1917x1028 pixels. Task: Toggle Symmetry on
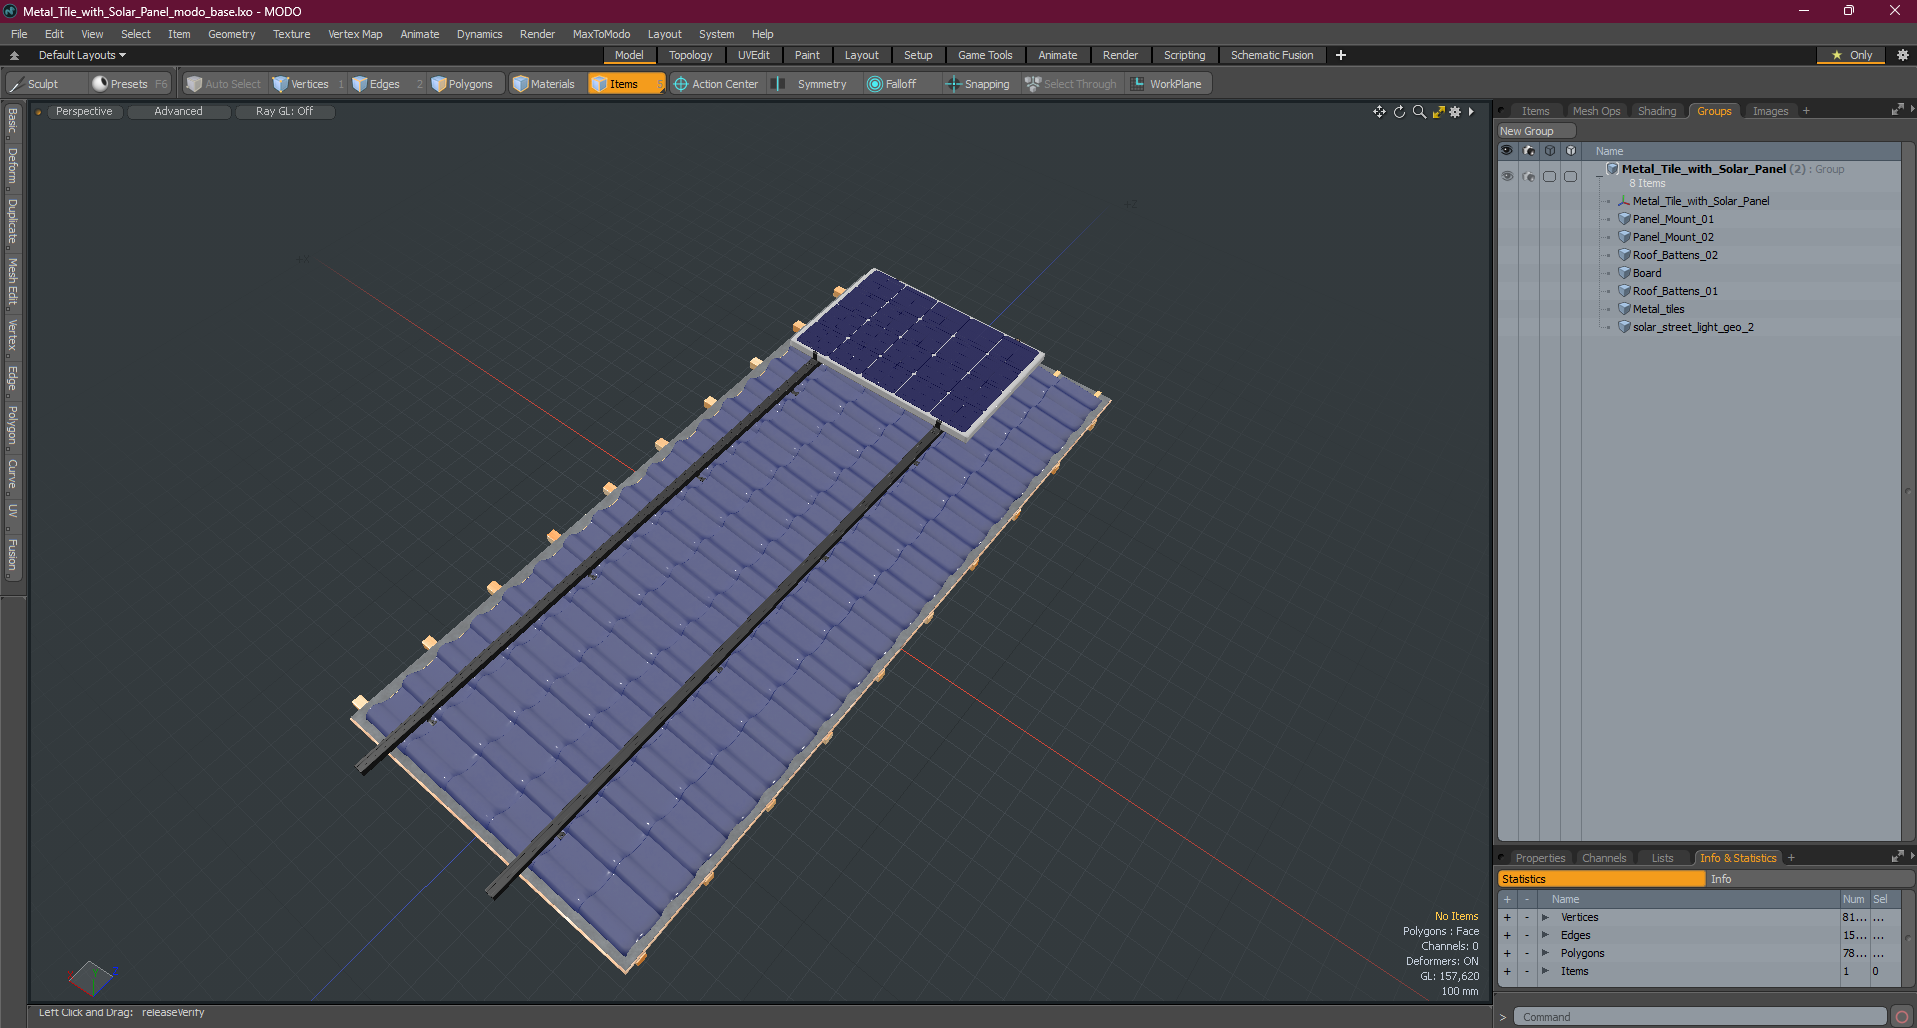811,84
